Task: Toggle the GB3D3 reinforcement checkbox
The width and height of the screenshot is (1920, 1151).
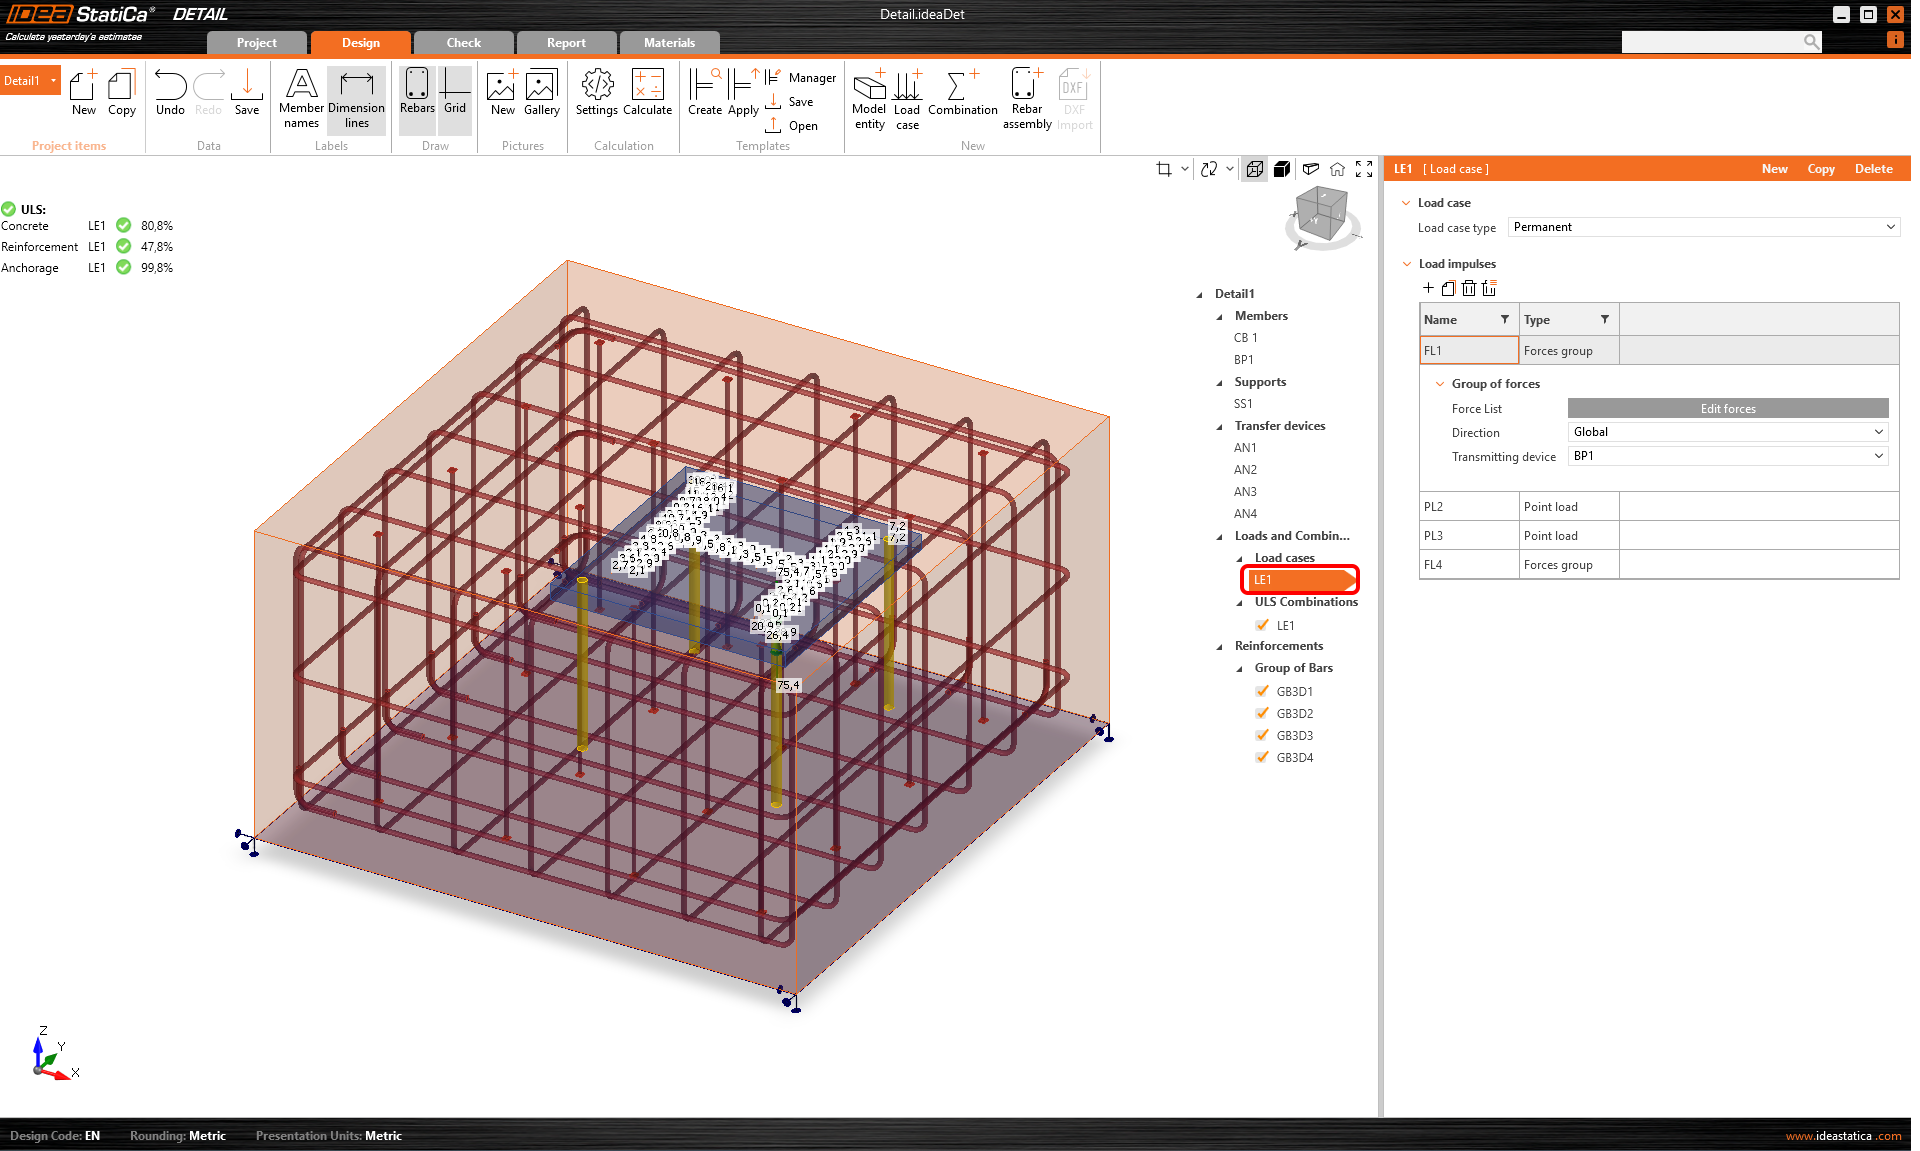Action: click(x=1262, y=735)
